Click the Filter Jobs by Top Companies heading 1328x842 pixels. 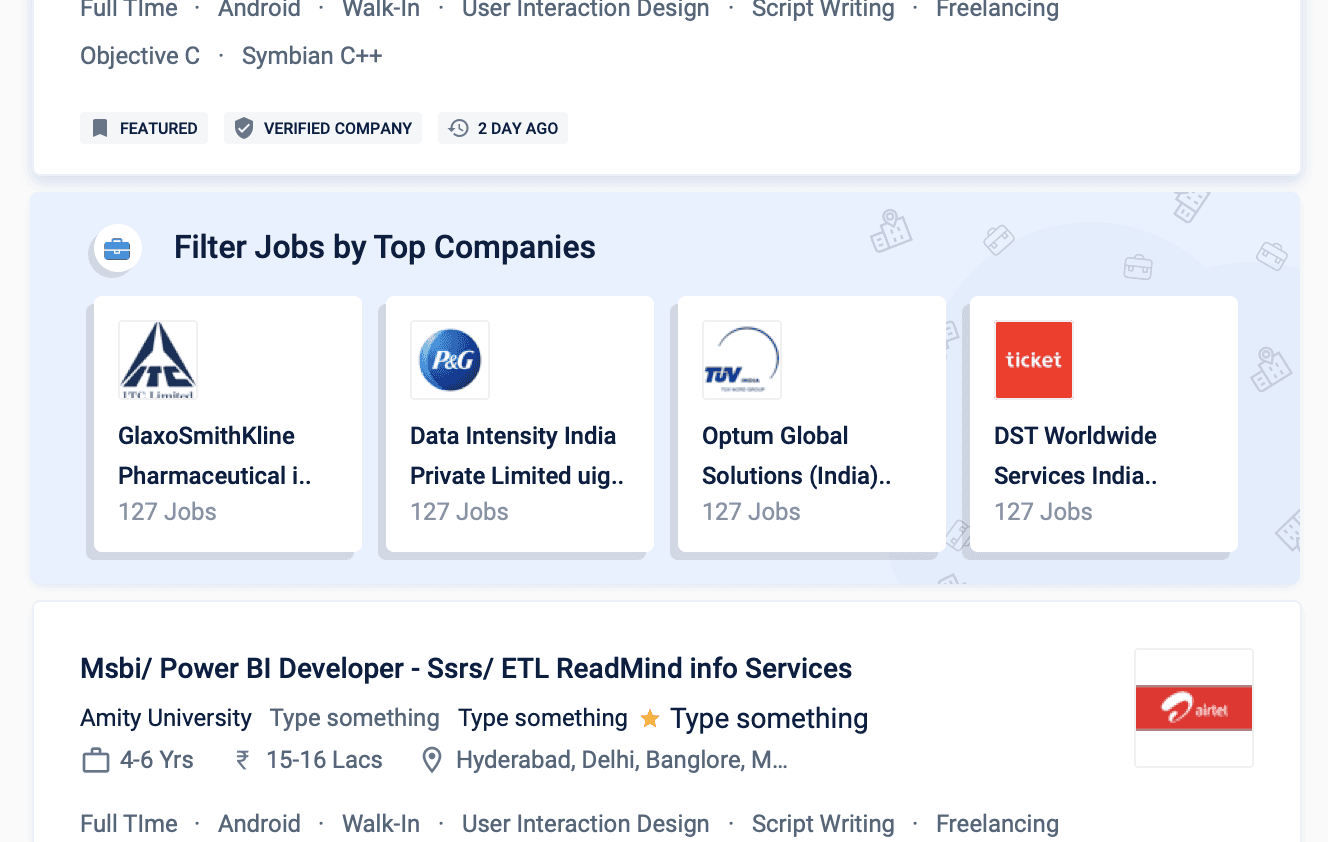[385, 247]
